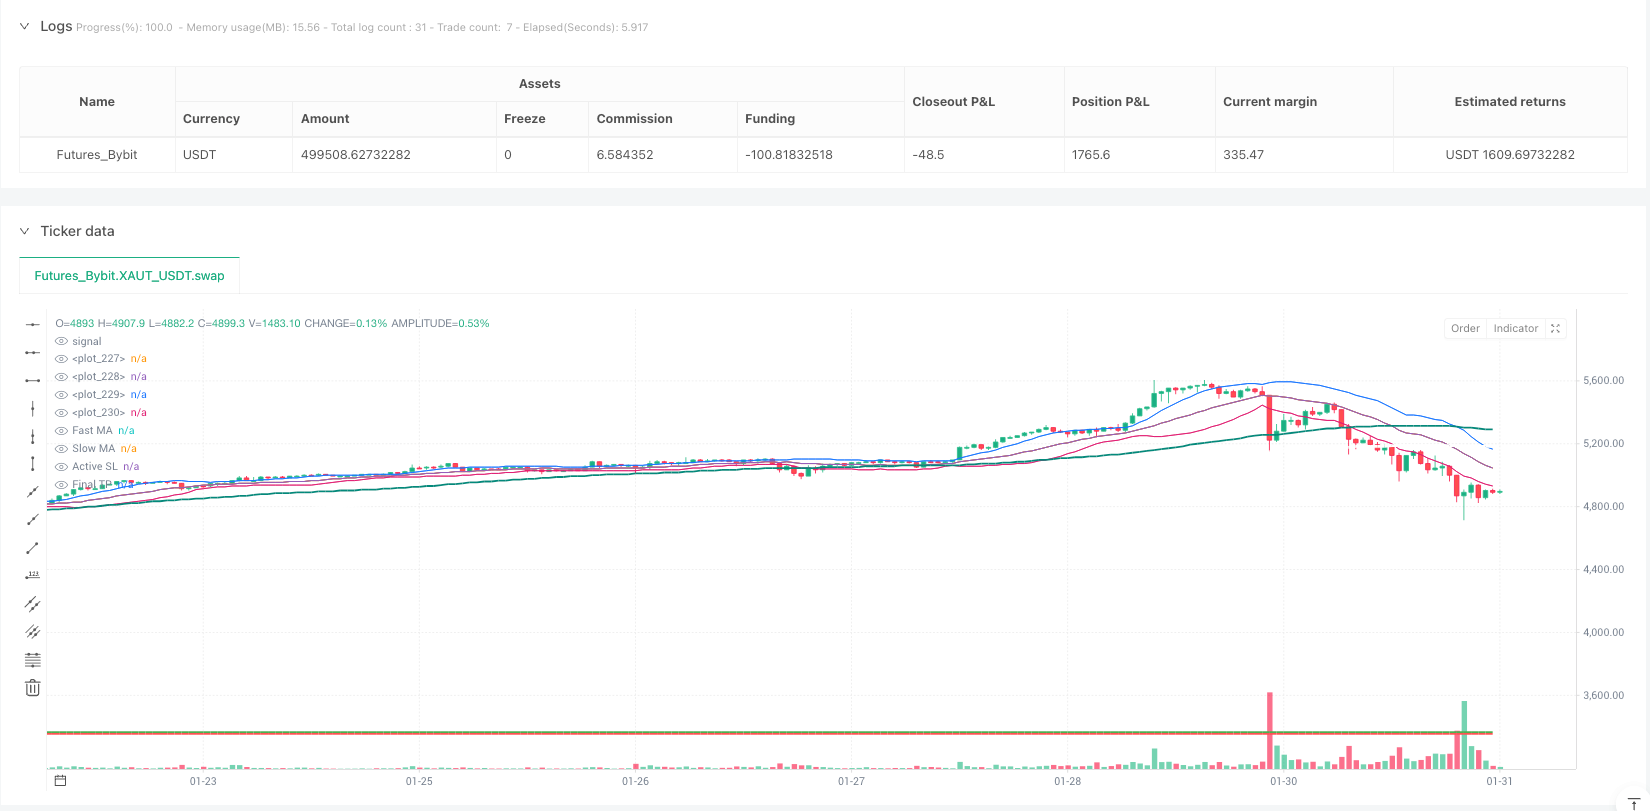This screenshot has height=811, width=1650.
Task: Click the Indicator button on chart
Action: [1515, 328]
